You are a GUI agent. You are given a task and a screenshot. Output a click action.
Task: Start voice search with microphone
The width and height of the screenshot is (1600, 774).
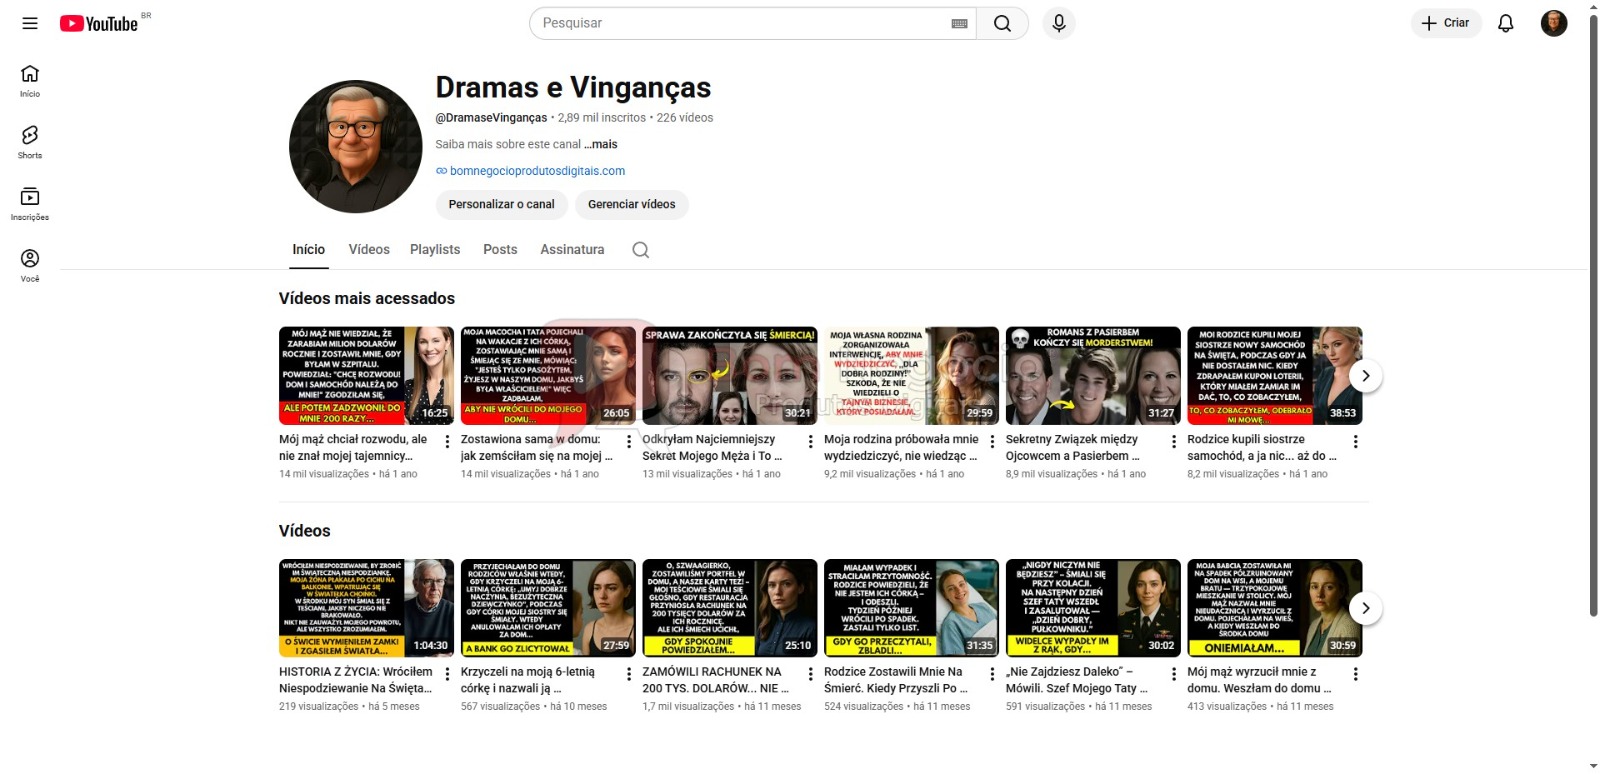(x=1059, y=23)
